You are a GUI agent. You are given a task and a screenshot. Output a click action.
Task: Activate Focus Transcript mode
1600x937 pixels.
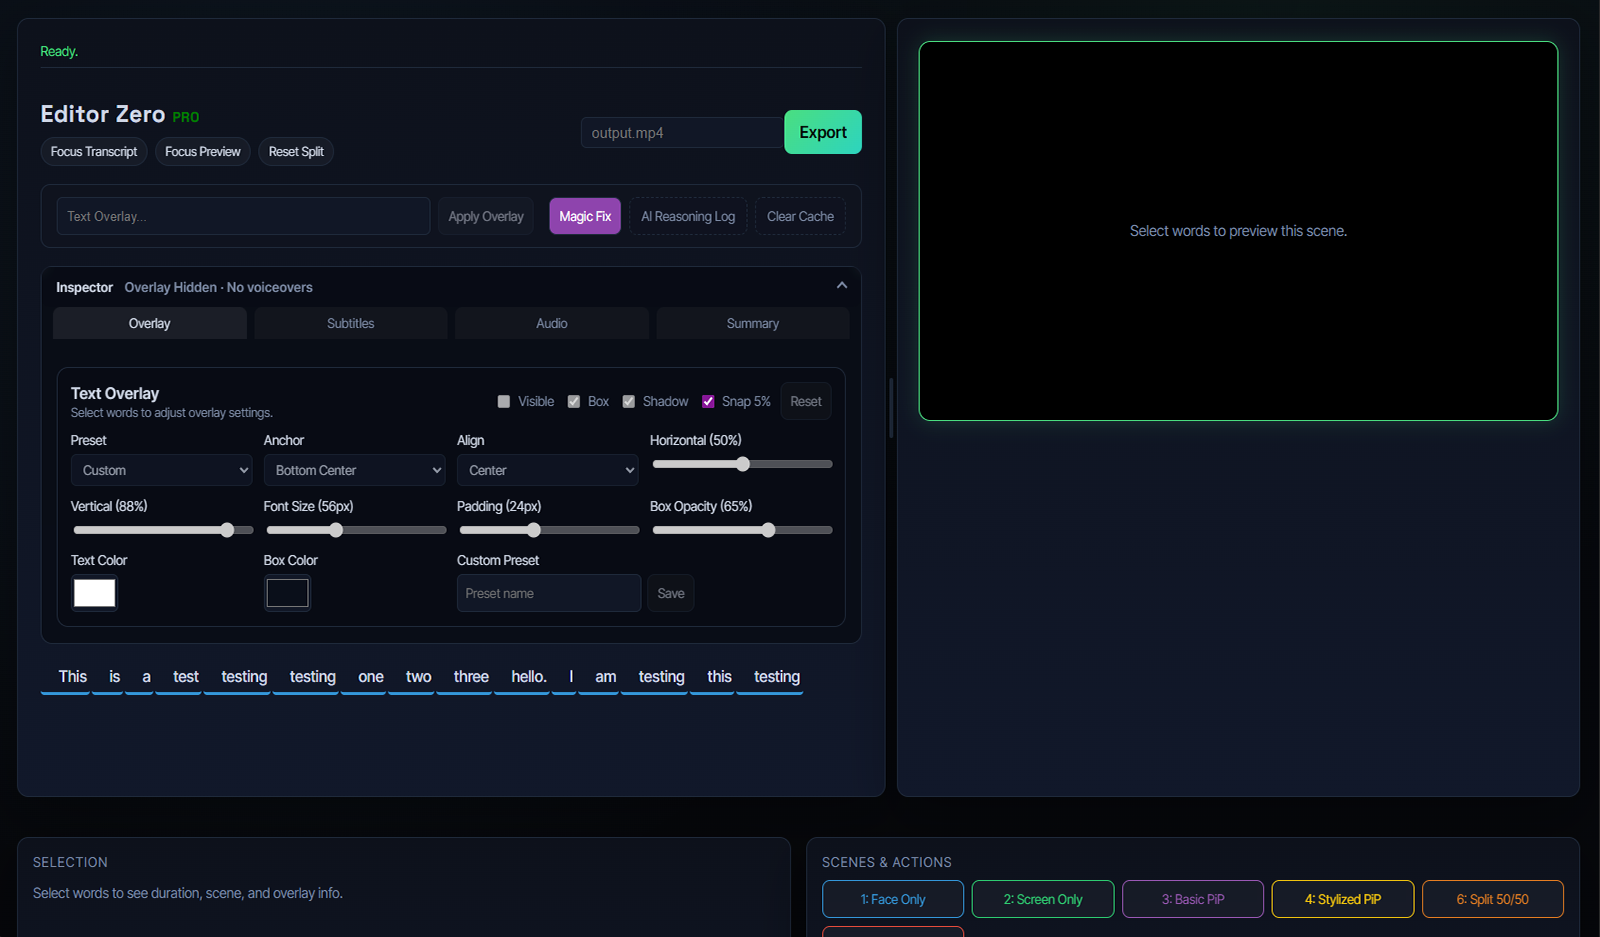pos(93,151)
